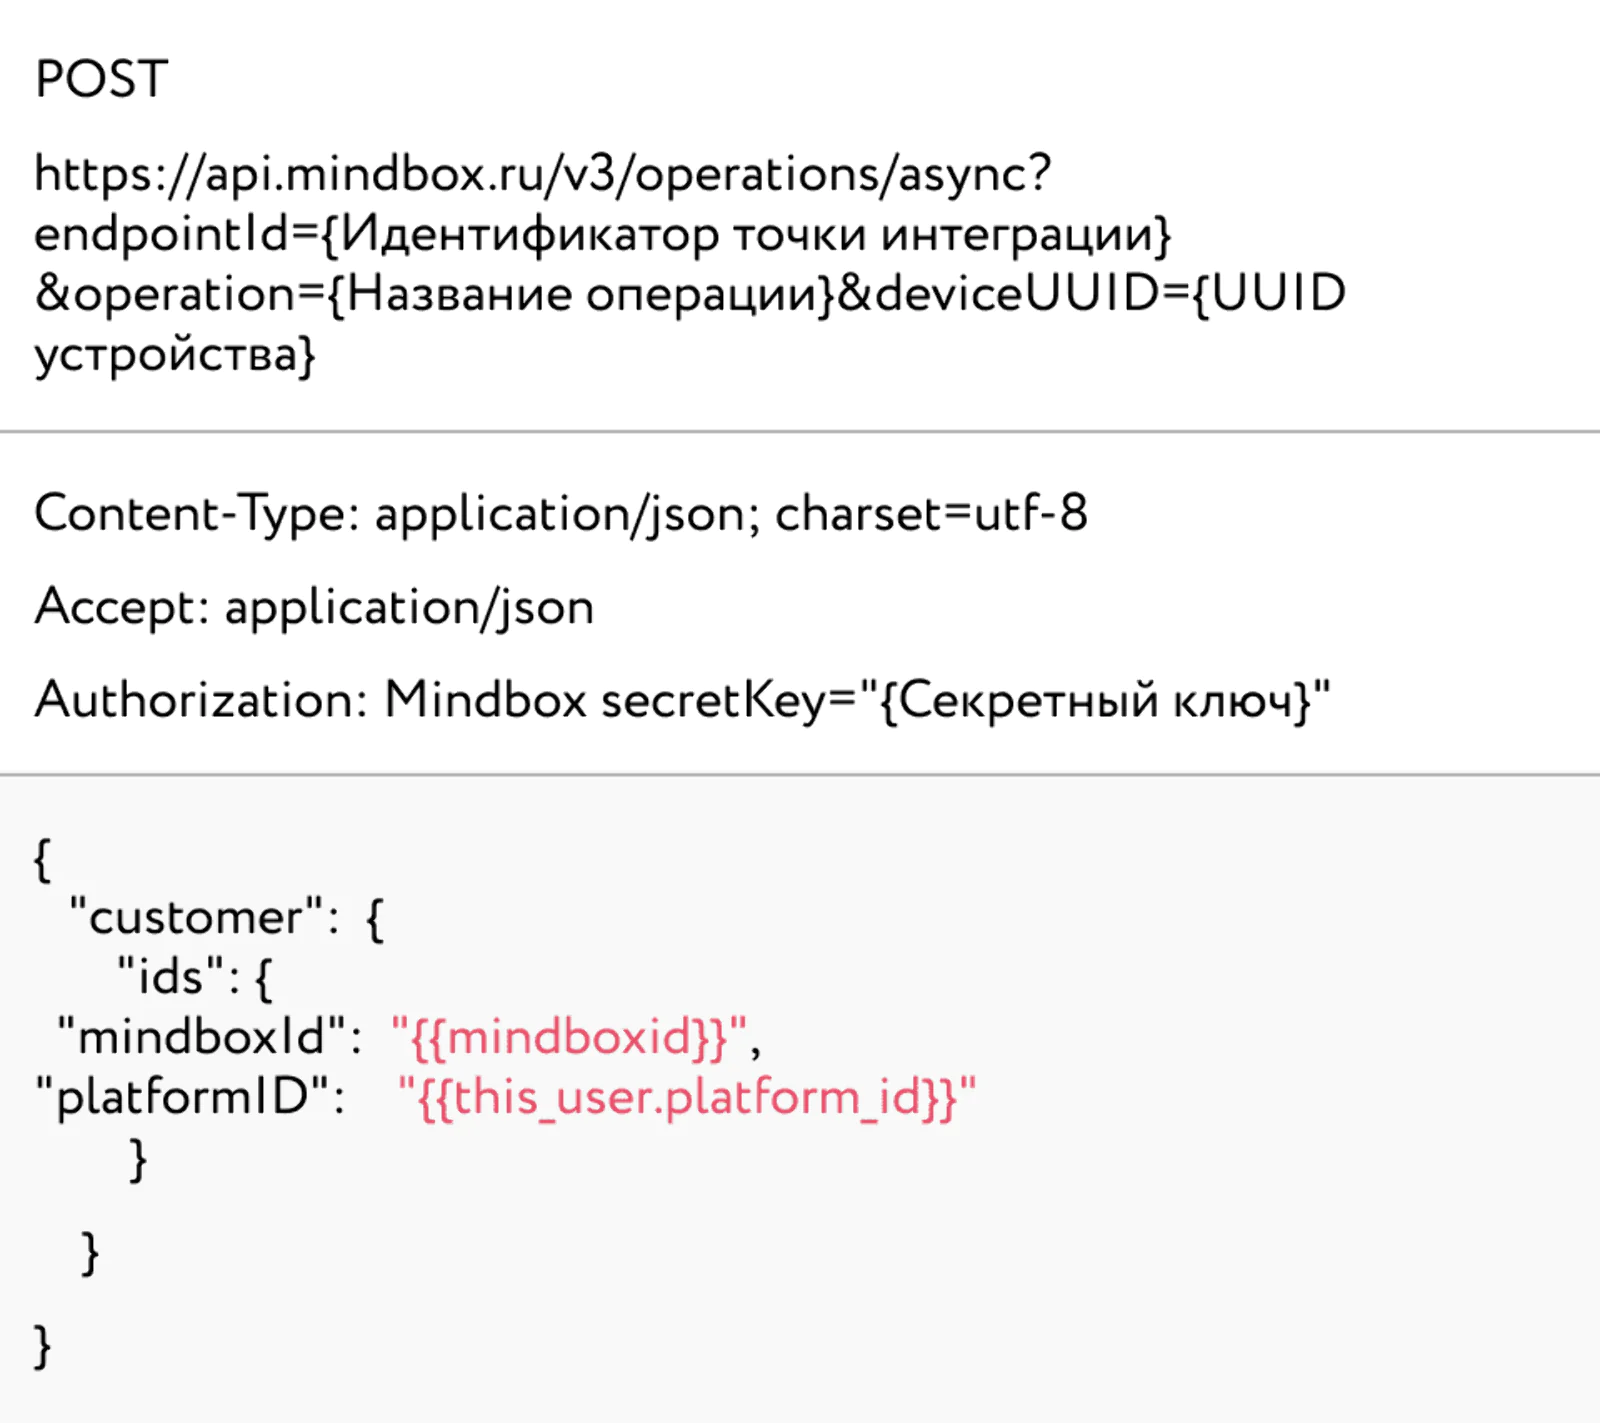Select the {{this_user.platform_id}} variable
Screen dimensions: 1600x1423
point(687,1097)
